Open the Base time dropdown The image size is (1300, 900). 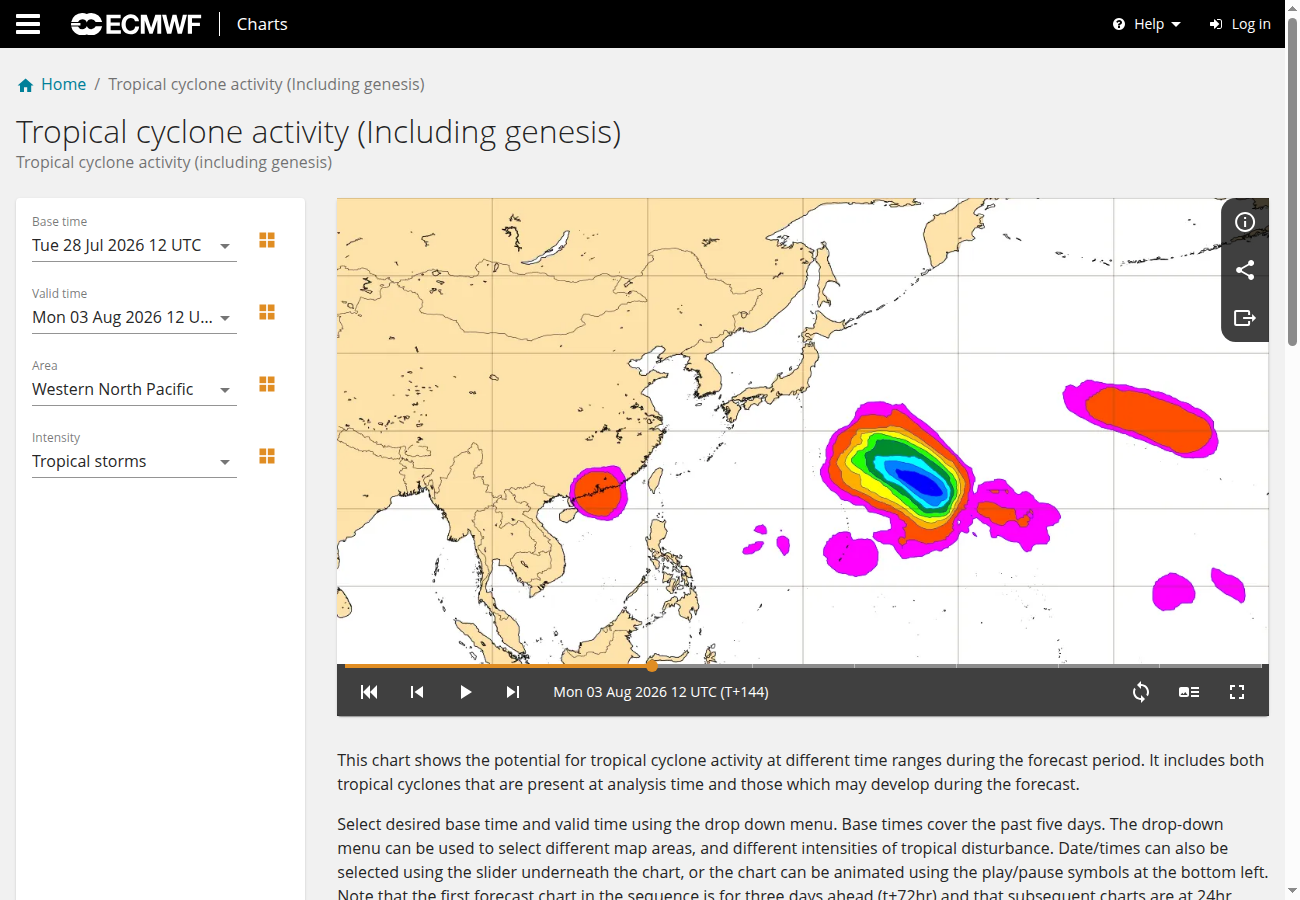click(134, 245)
